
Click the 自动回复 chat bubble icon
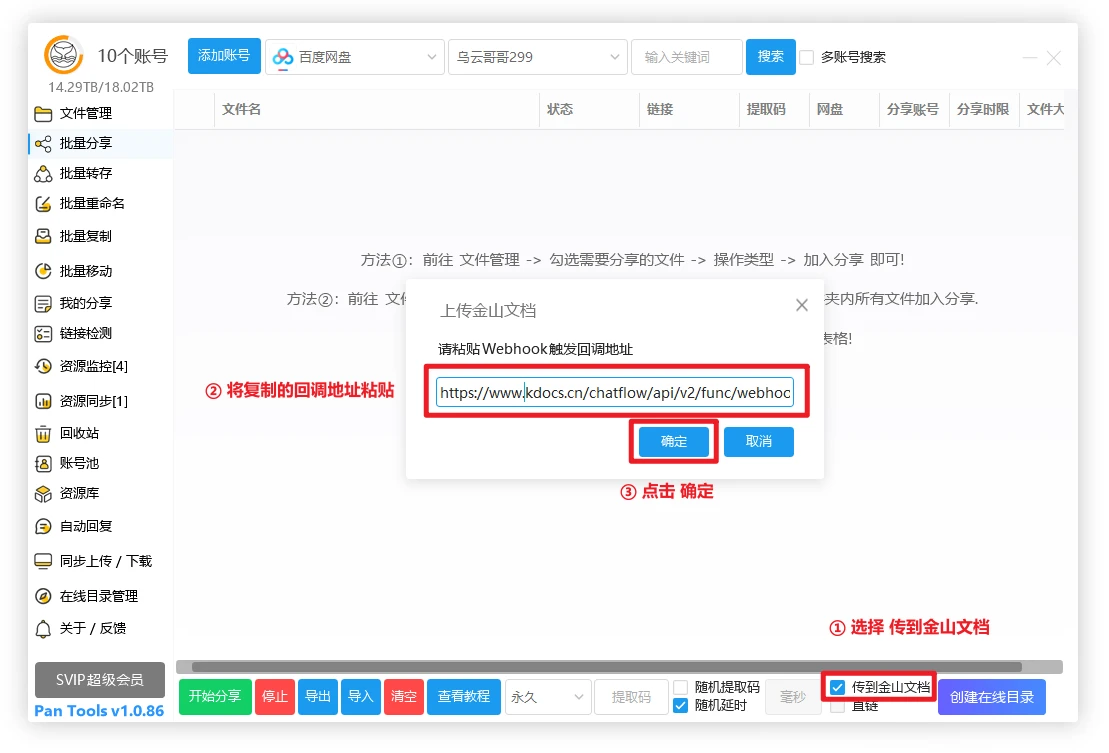[x=43, y=526]
